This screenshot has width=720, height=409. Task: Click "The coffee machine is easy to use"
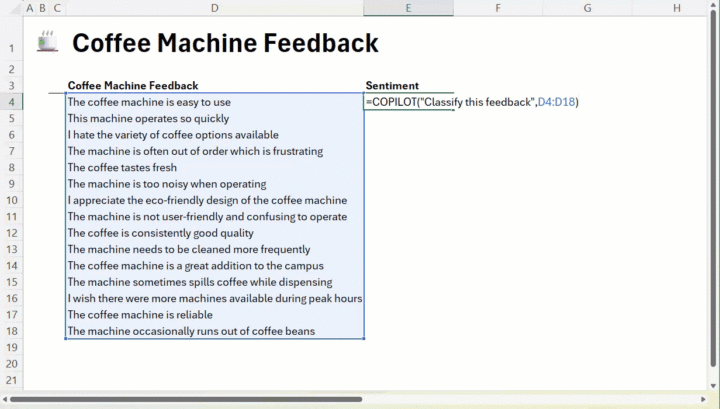coord(149,102)
